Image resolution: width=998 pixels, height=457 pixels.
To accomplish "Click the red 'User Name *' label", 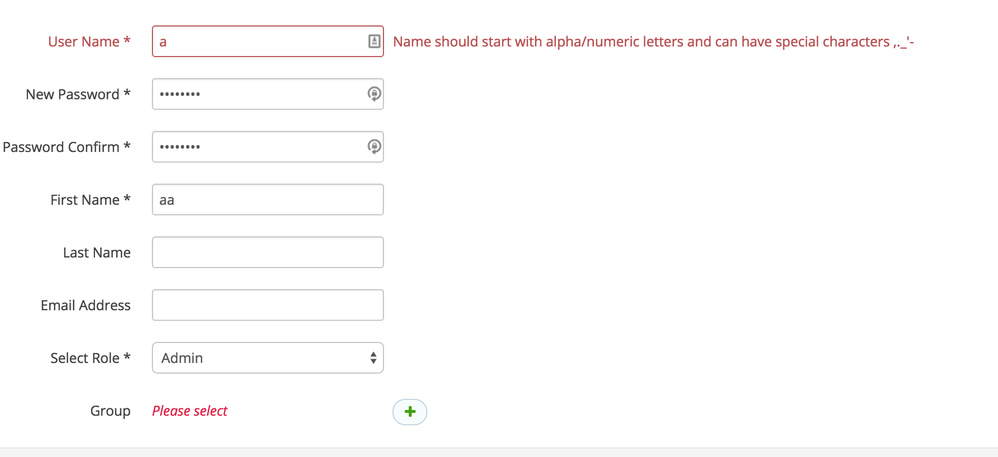I will tap(89, 42).
